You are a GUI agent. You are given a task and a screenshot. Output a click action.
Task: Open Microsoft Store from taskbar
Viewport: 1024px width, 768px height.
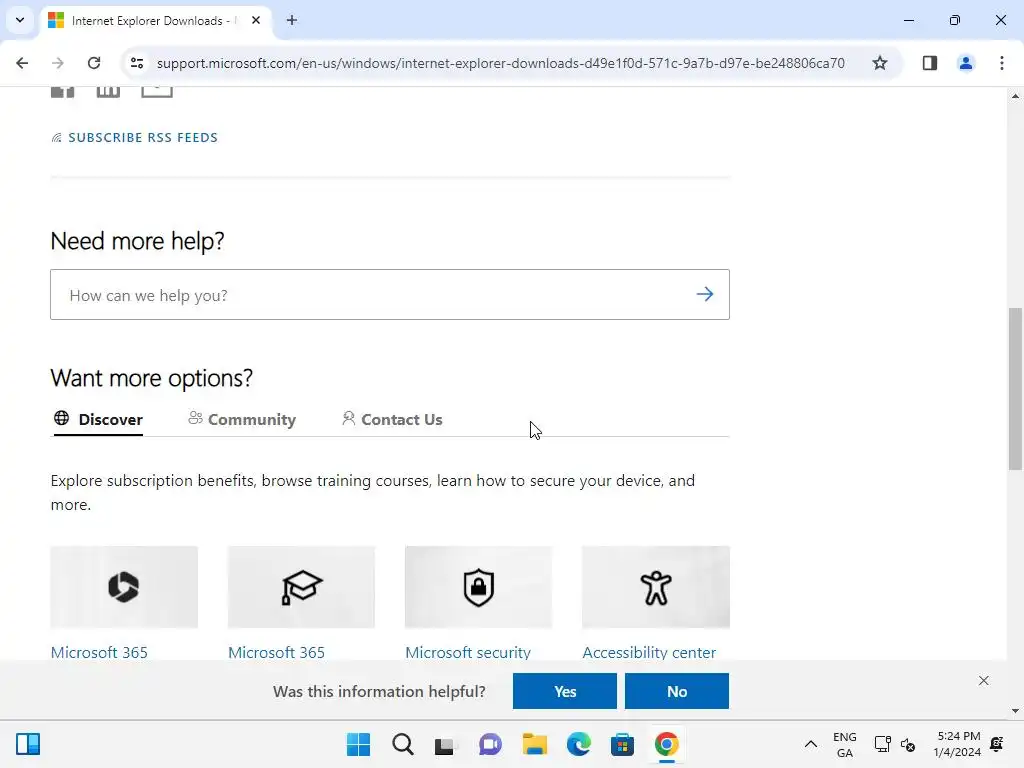pyautogui.click(x=622, y=744)
